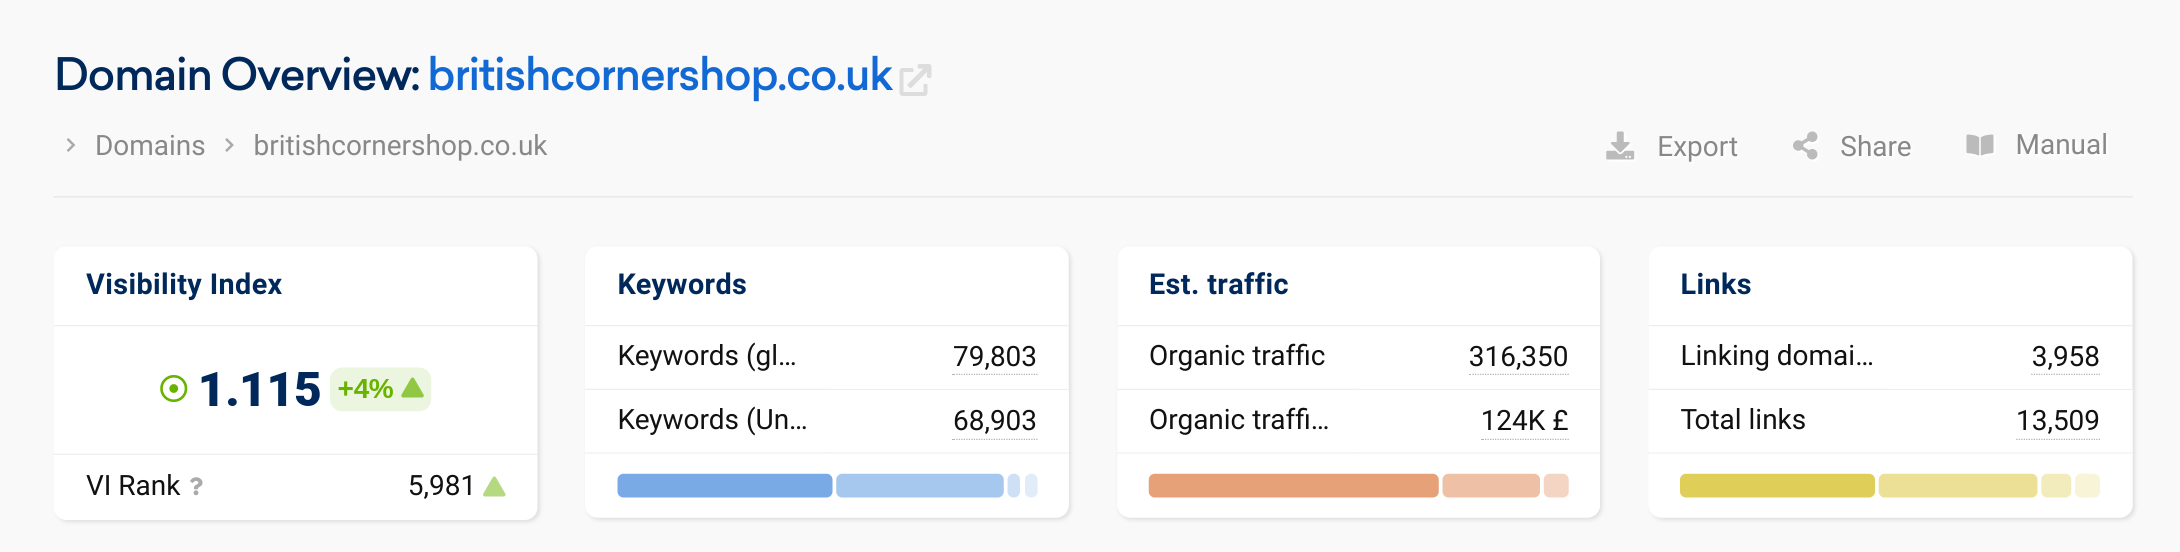The image size is (2180, 552).
Task: Open Domains breadcrumb link
Action: pyautogui.click(x=150, y=146)
